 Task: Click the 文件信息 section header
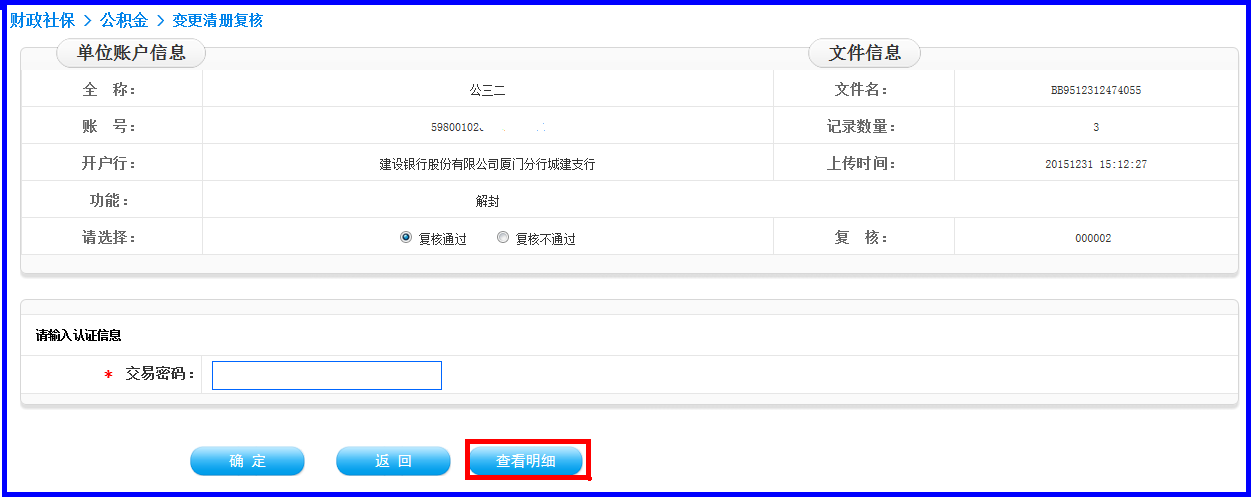[x=864, y=53]
